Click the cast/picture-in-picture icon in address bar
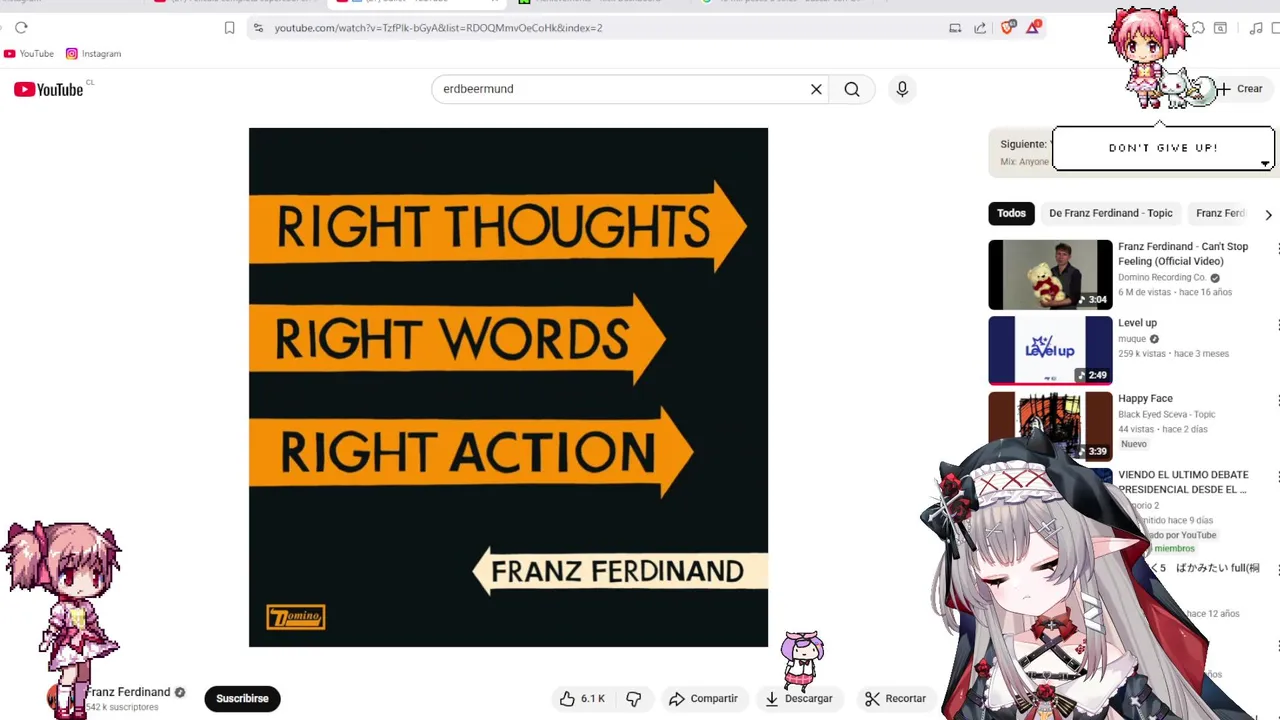Screen dimensions: 1280x720 (955, 28)
